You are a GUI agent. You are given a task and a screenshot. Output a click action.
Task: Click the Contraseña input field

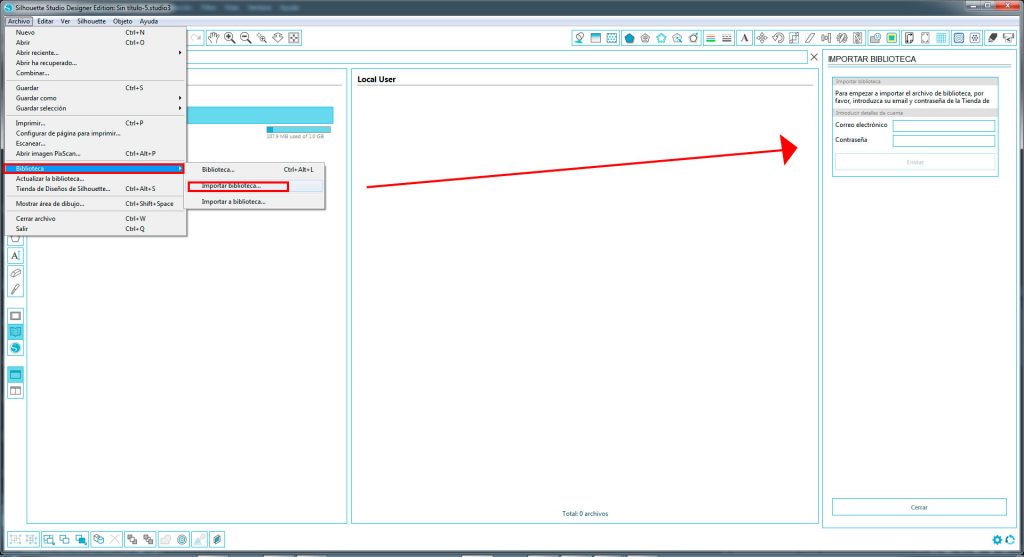(944, 140)
